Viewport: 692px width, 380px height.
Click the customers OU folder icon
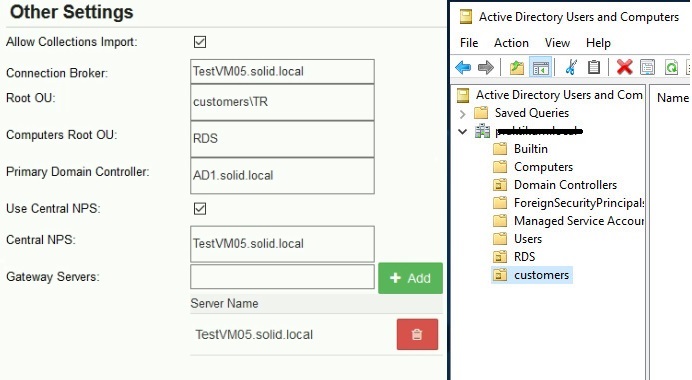point(500,275)
